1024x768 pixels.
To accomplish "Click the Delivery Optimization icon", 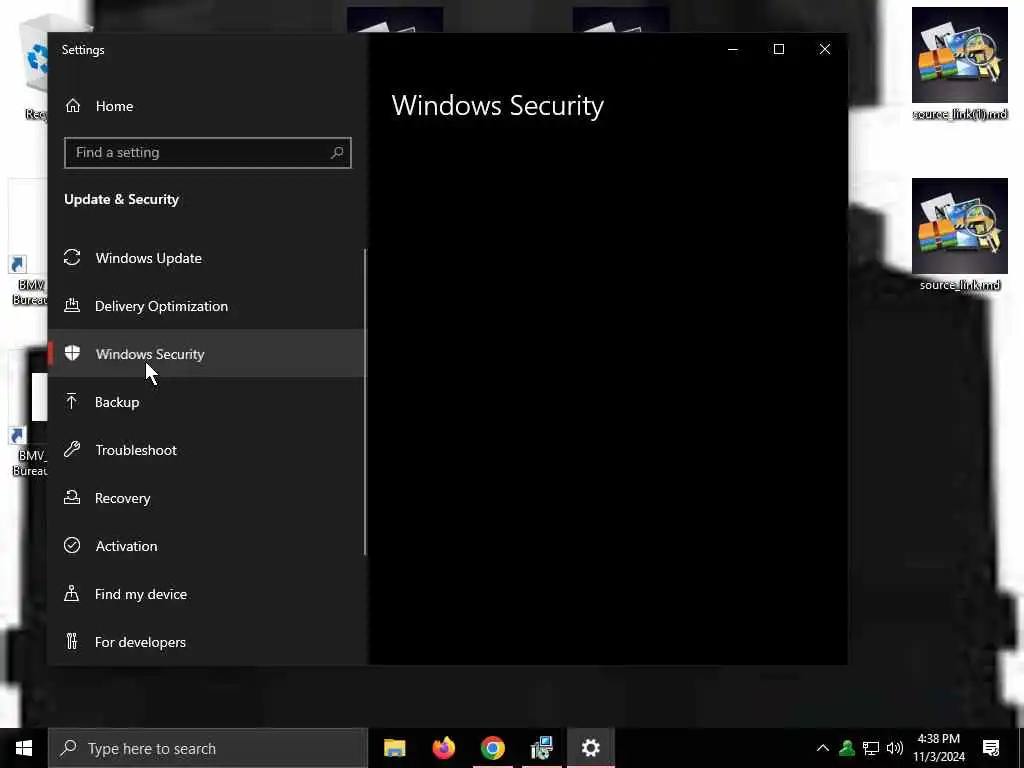I will 72,305.
